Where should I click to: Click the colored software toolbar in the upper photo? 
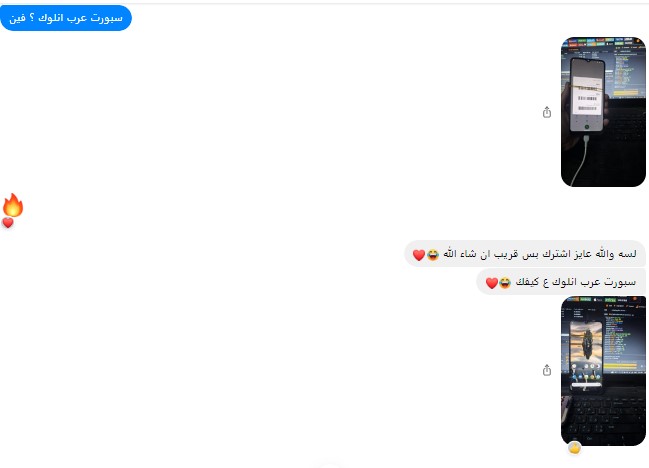click(603, 42)
